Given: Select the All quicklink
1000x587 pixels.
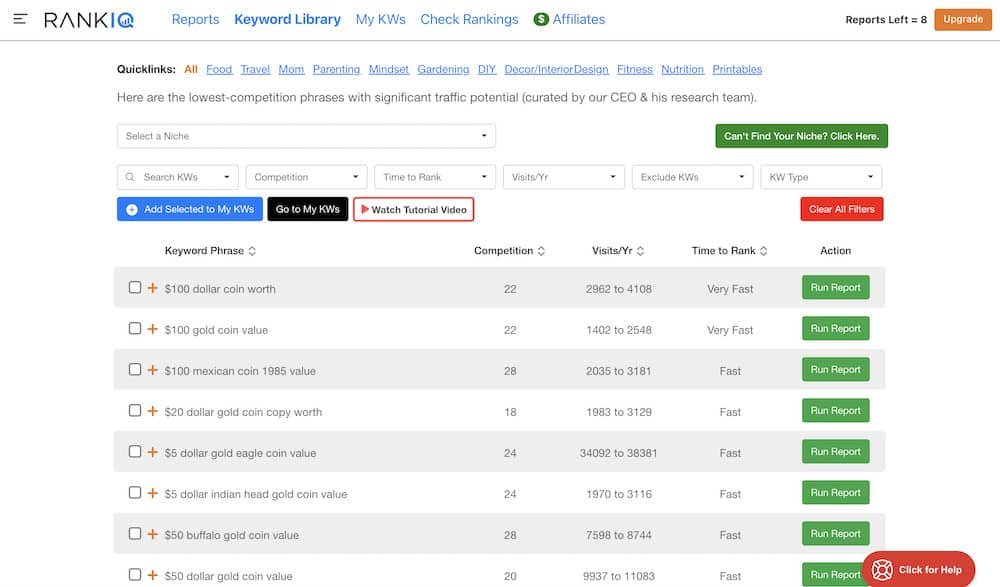Looking at the screenshot, I should pyautogui.click(x=191, y=69).
